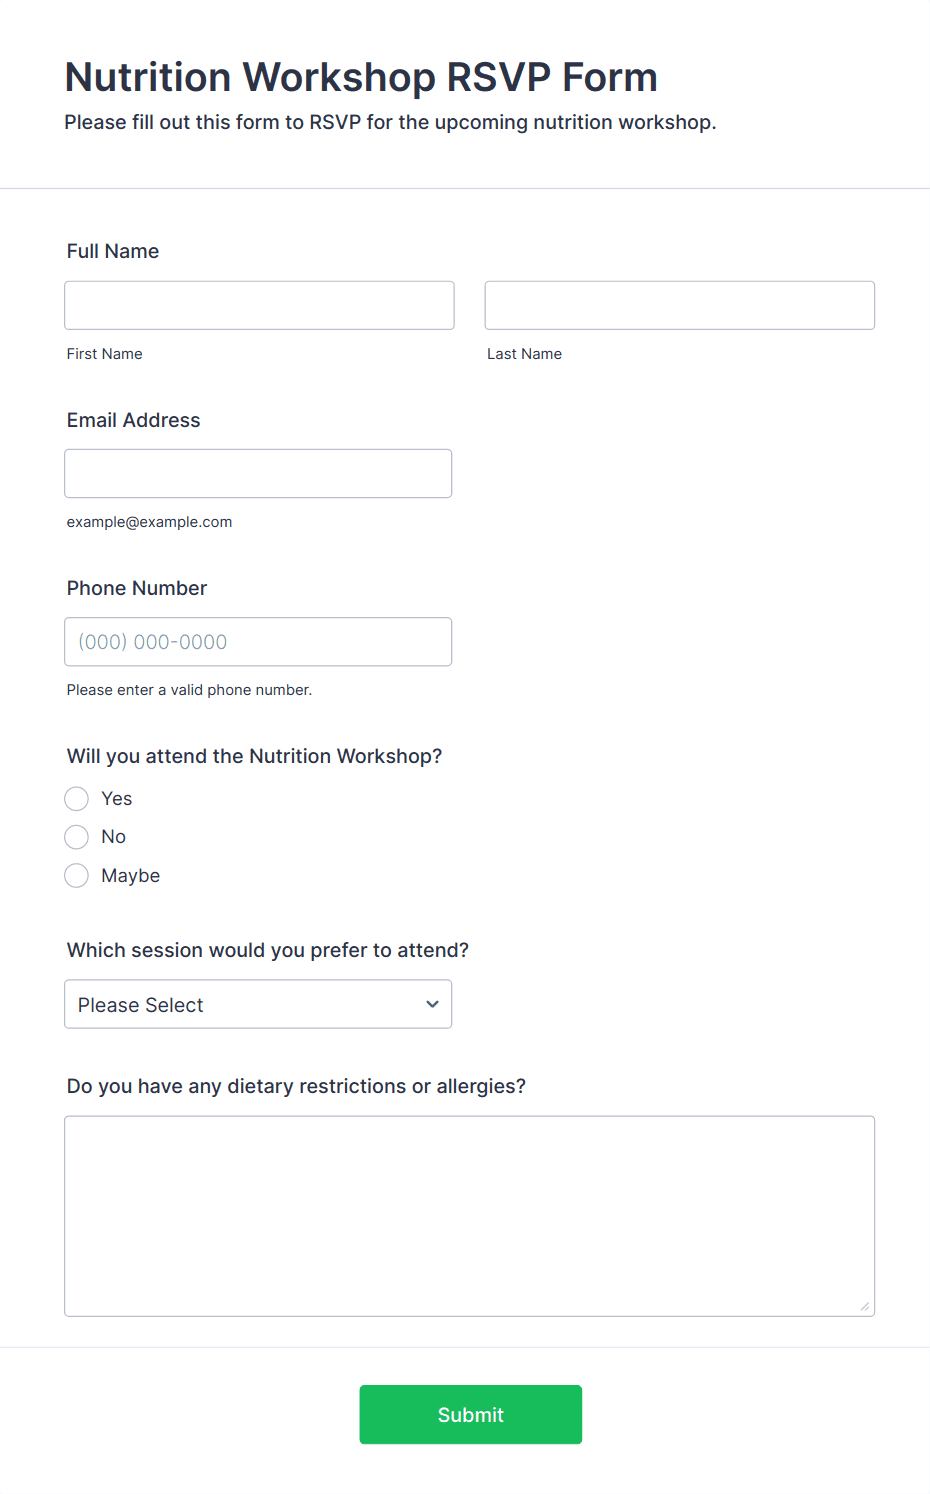Click the session dropdown chevron arrow
This screenshot has width=930, height=1494.
(x=432, y=1004)
